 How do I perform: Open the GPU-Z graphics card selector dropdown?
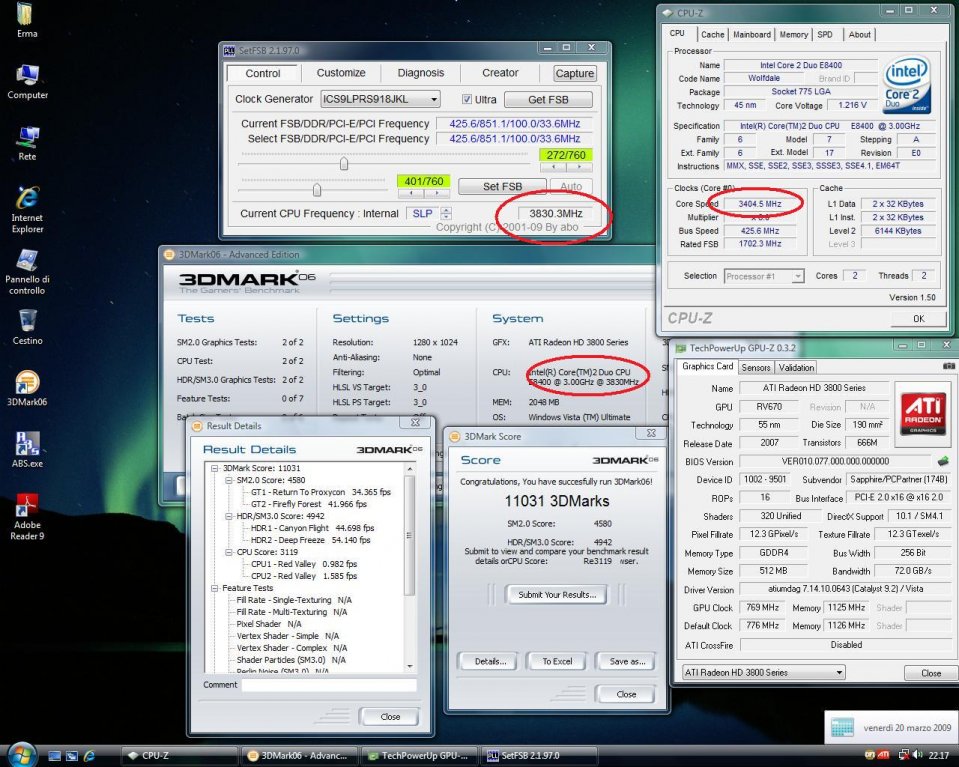click(763, 672)
